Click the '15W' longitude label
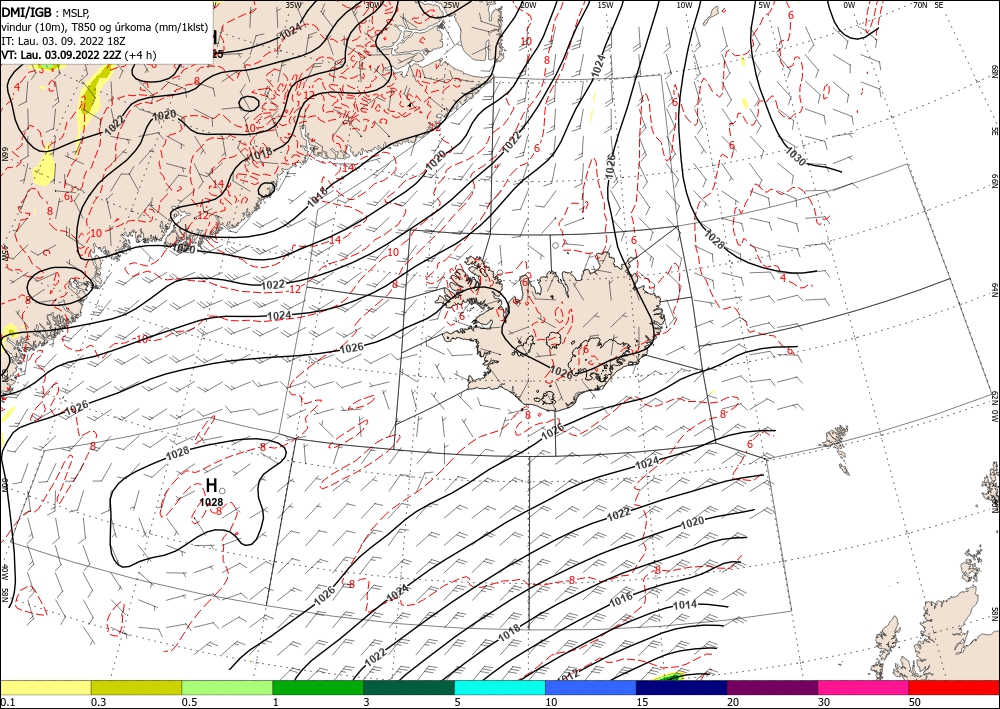The image size is (1000, 709). click(x=605, y=5)
